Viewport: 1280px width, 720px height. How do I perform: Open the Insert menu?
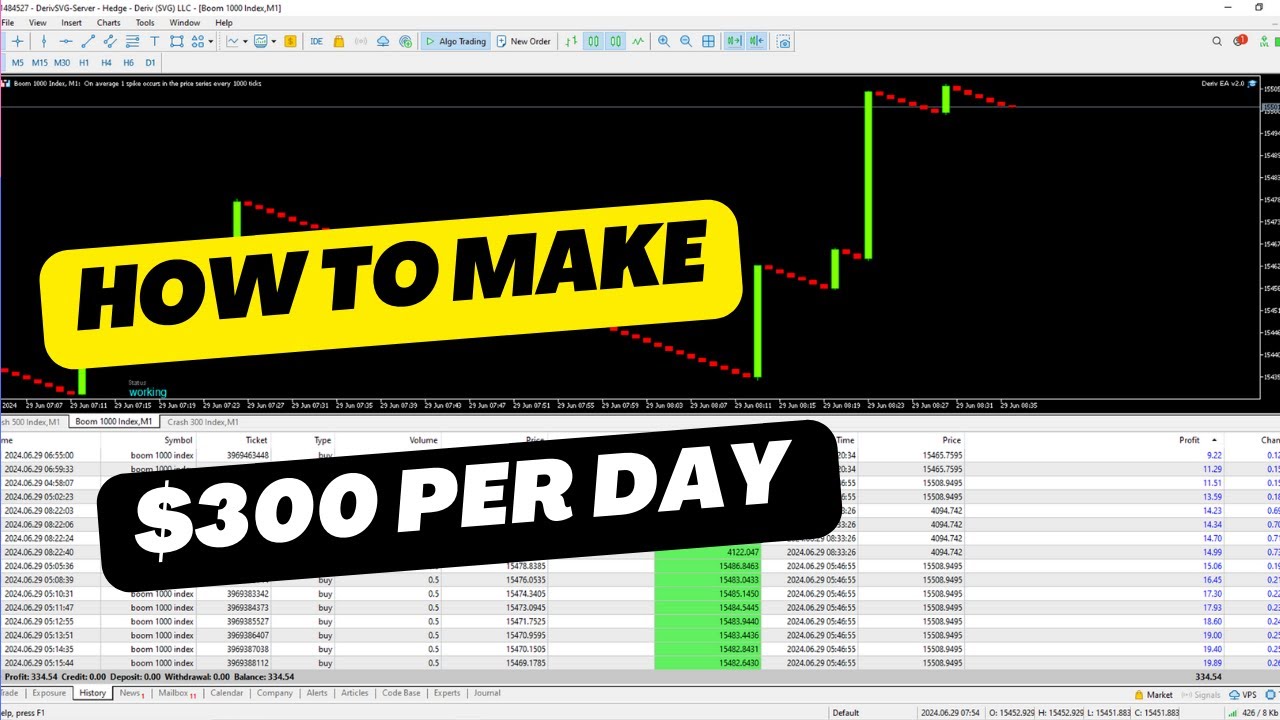point(71,22)
